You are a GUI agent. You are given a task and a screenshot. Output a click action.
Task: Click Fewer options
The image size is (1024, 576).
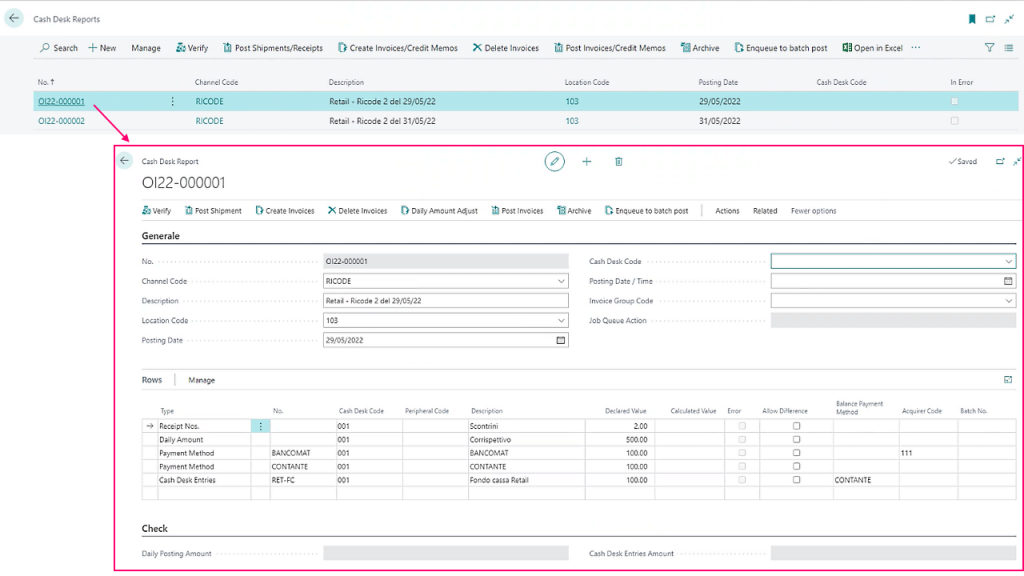[x=813, y=211]
